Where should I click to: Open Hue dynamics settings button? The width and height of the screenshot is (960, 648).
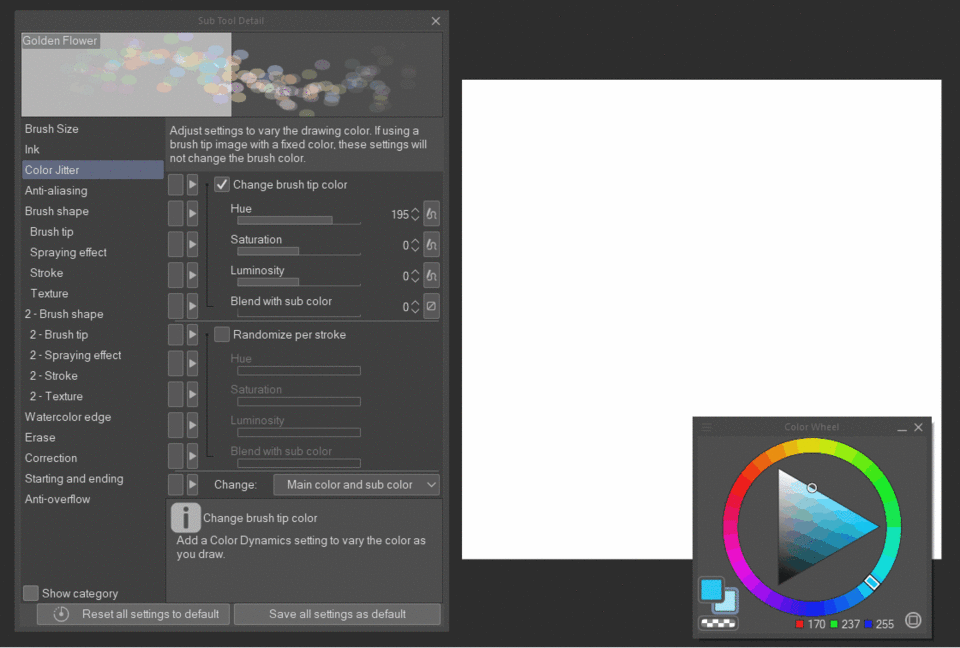tap(431, 214)
